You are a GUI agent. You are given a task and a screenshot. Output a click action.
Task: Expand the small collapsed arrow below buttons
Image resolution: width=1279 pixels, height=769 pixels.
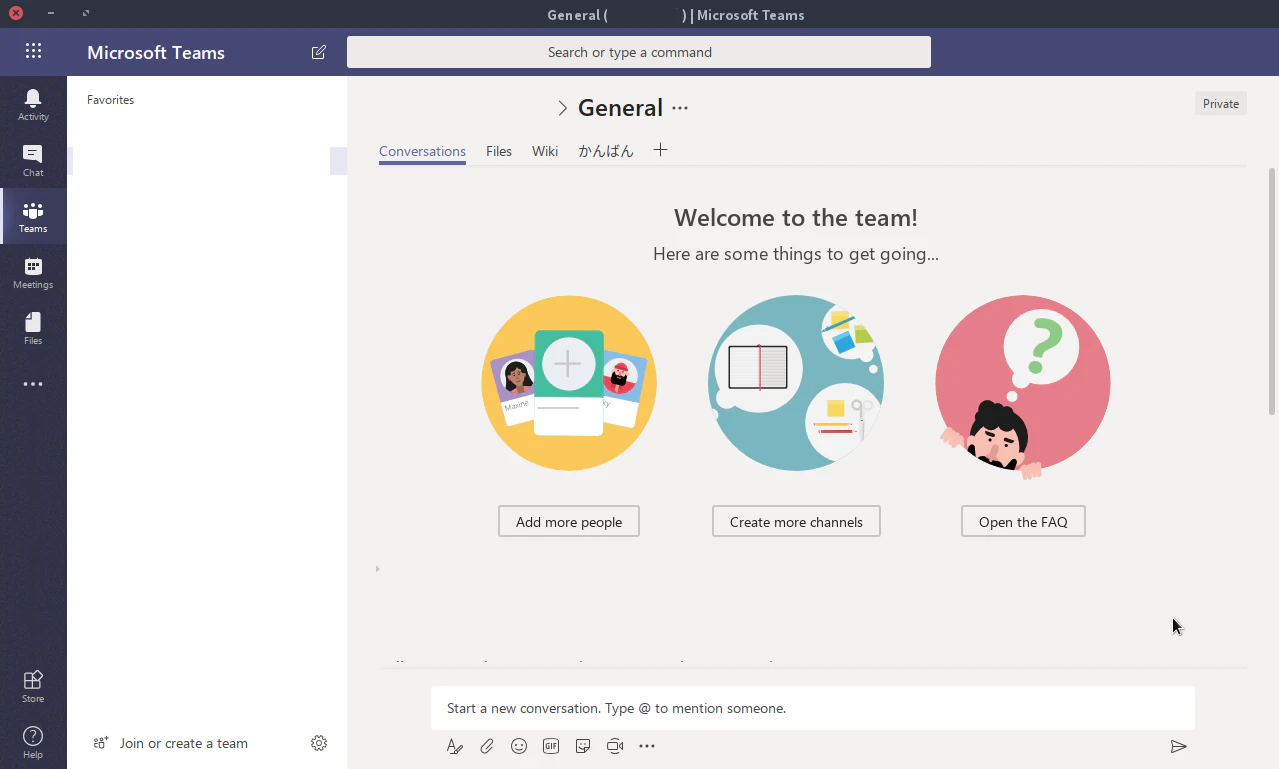click(378, 569)
